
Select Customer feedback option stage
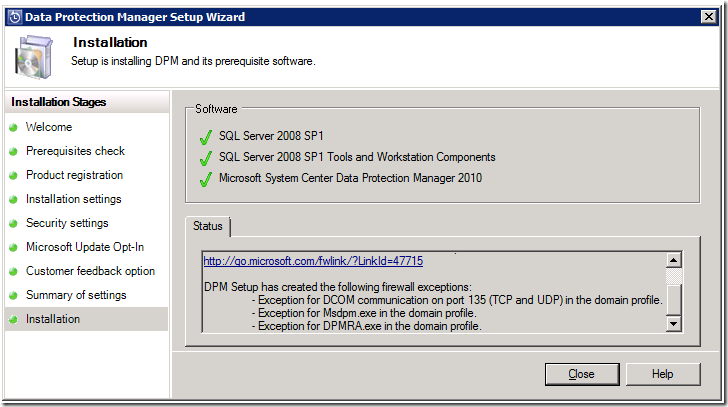pyautogui.click(x=90, y=271)
